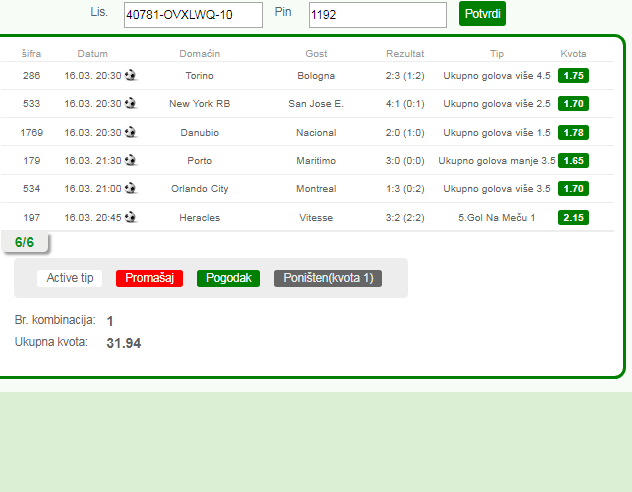Image resolution: width=632 pixels, height=492 pixels.
Task: Click the Heracles team cell
Action: click(200, 218)
